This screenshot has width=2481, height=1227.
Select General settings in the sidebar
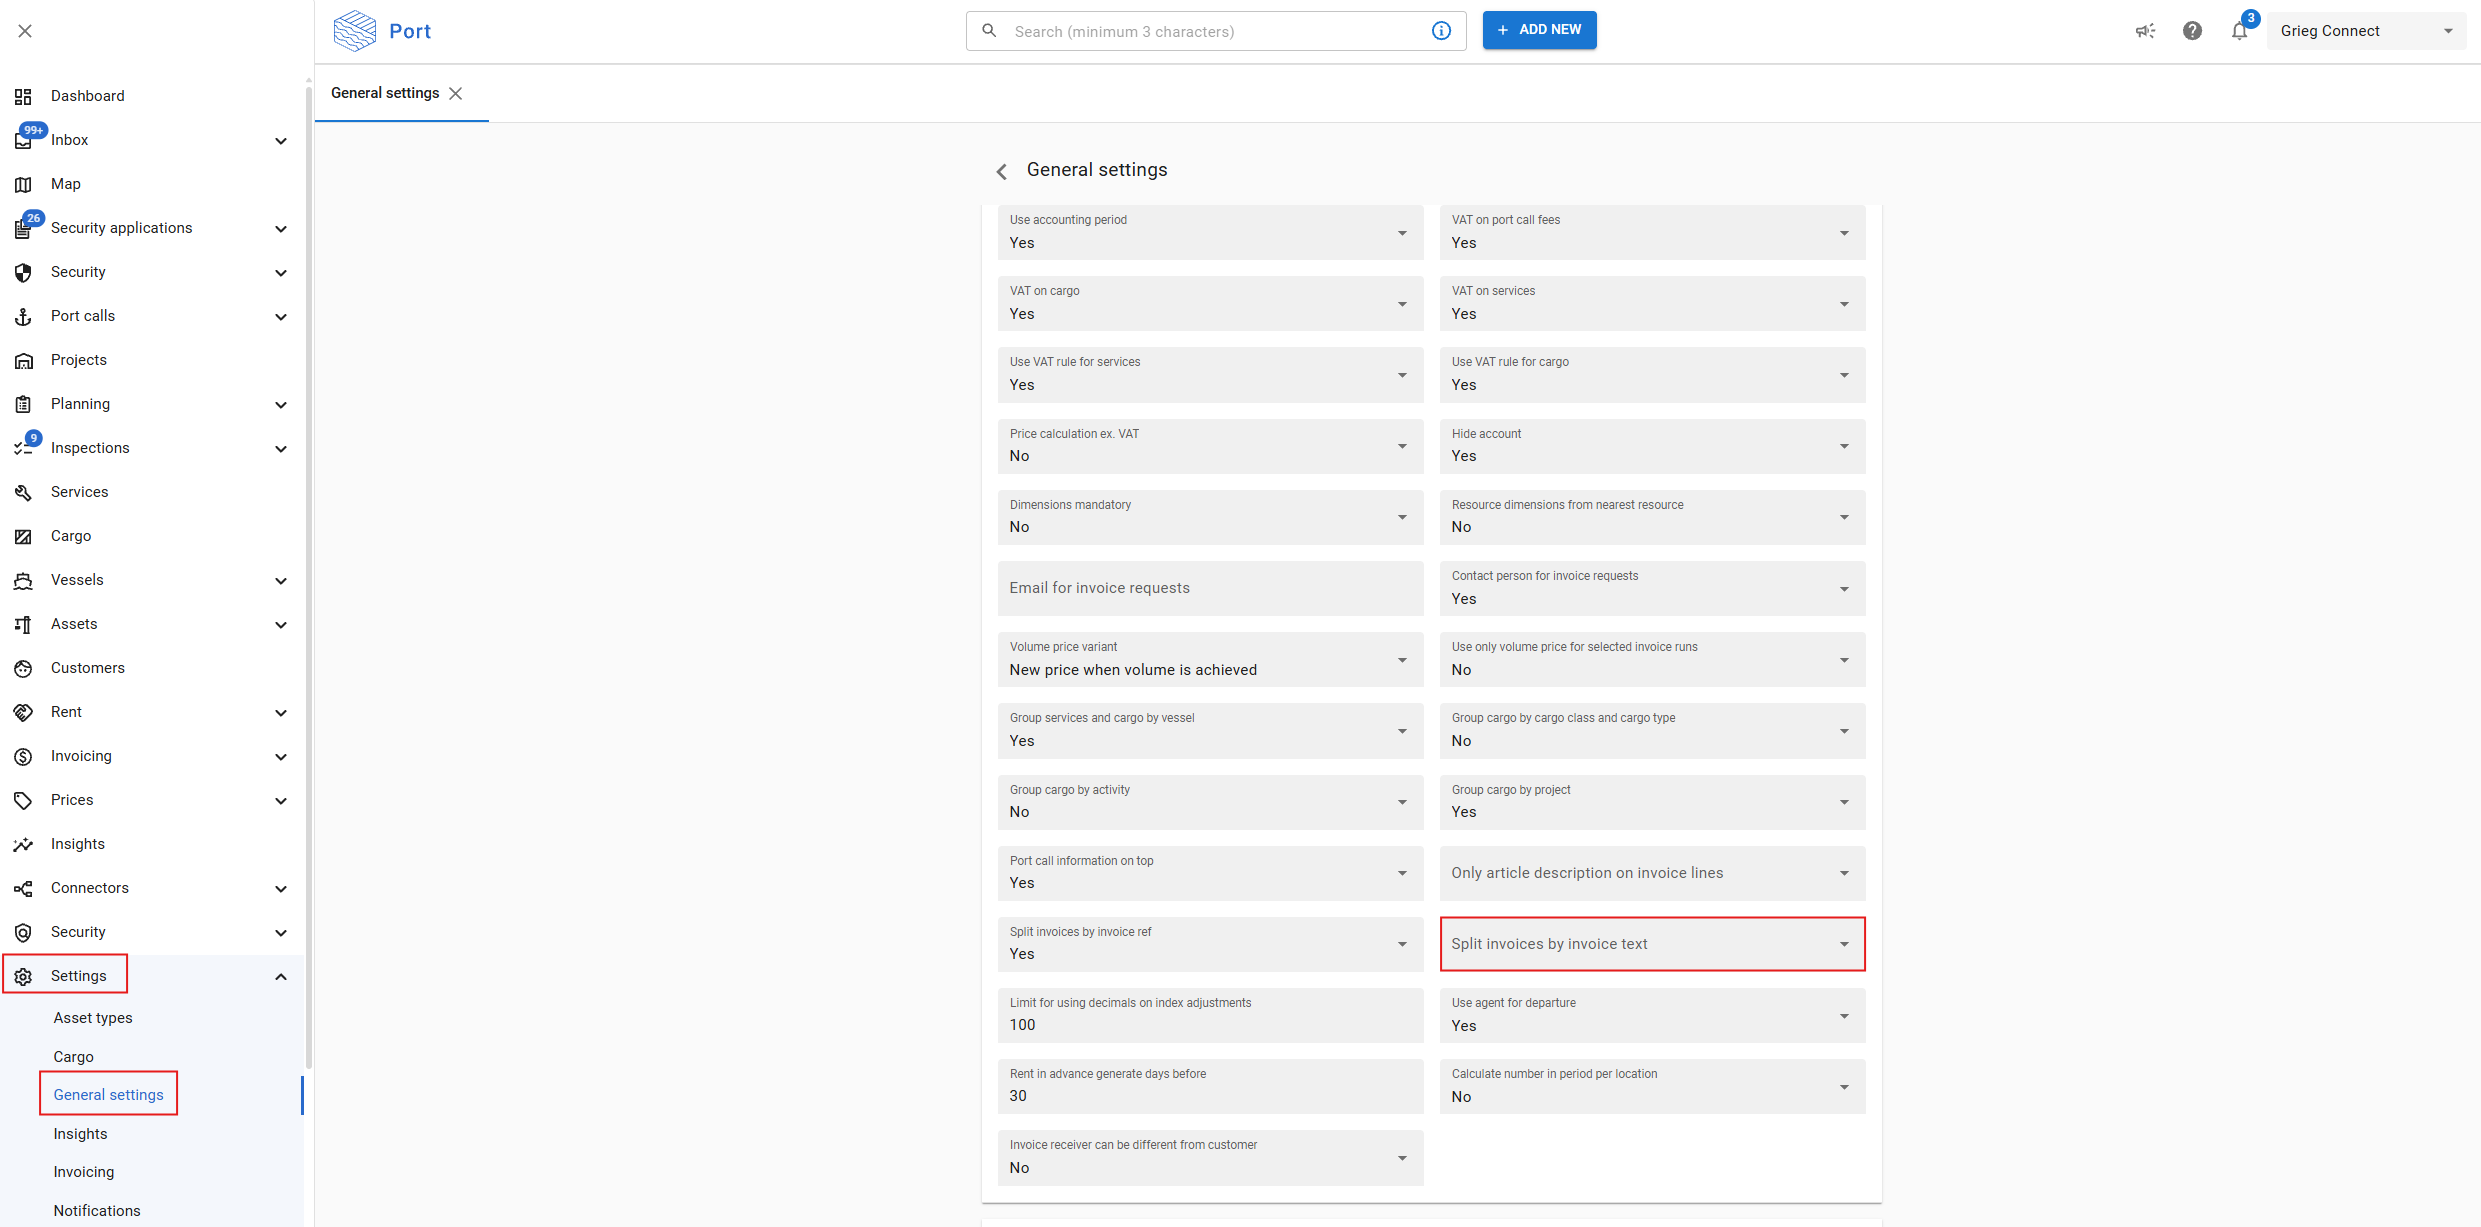tap(109, 1095)
